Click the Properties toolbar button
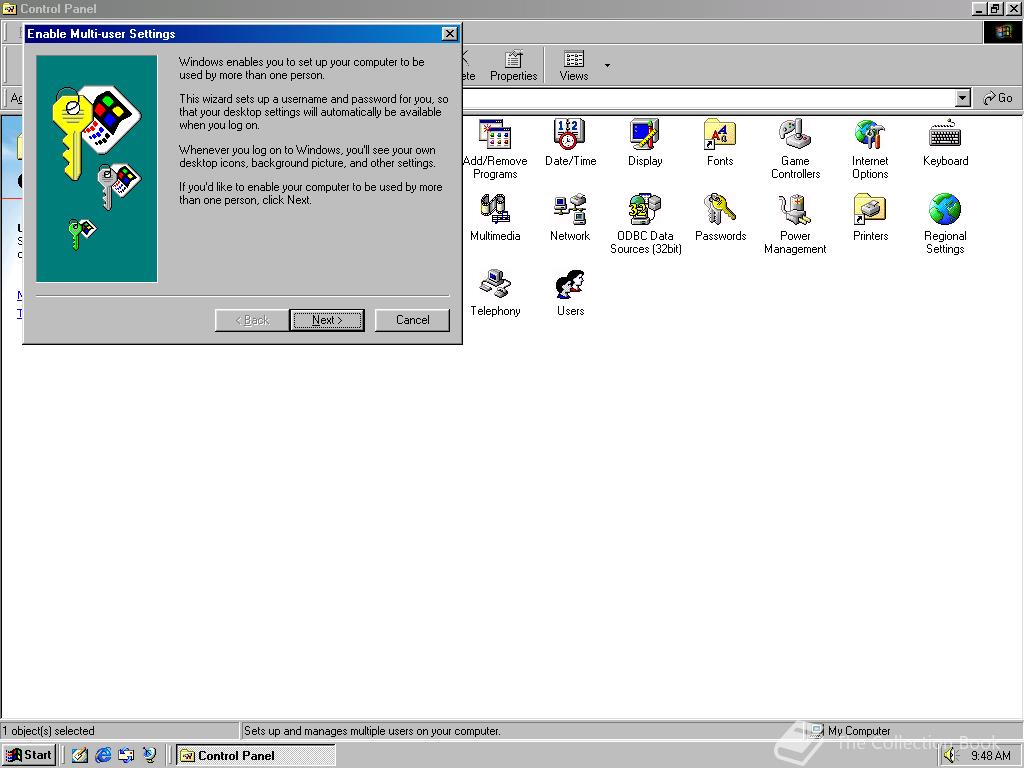Viewport: 1024px width, 768px height. tap(513, 66)
